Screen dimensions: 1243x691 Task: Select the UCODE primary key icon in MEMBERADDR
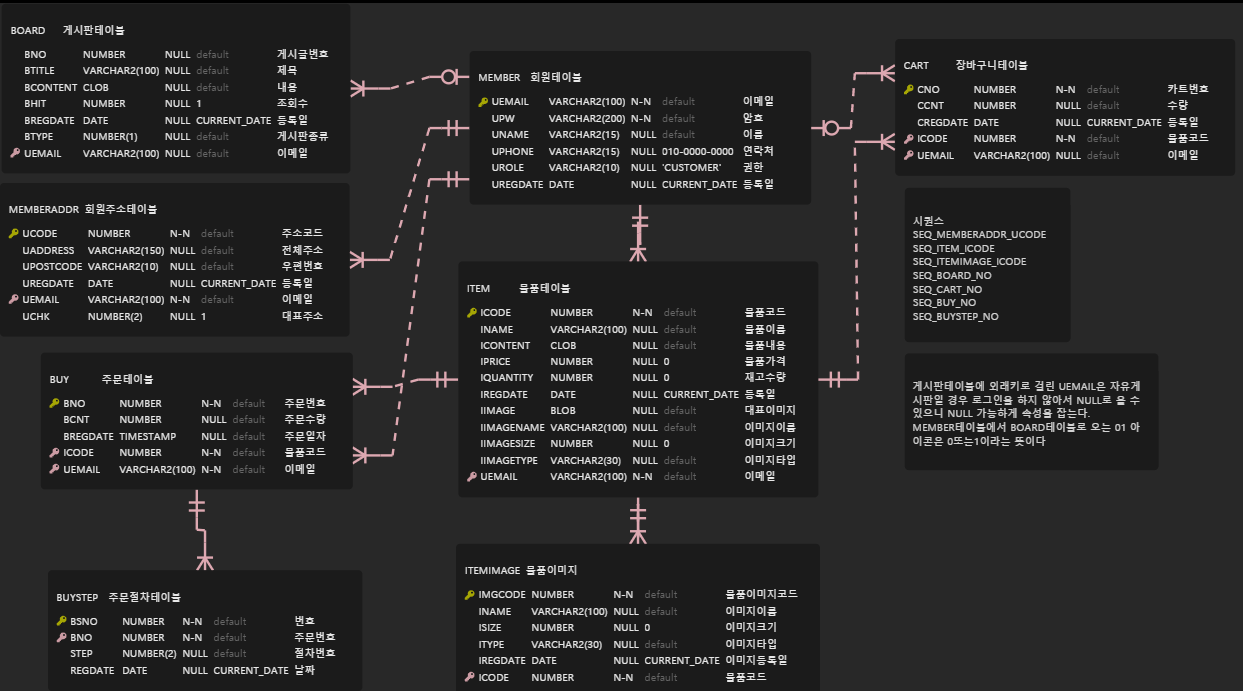pyautogui.click(x=13, y=233)
